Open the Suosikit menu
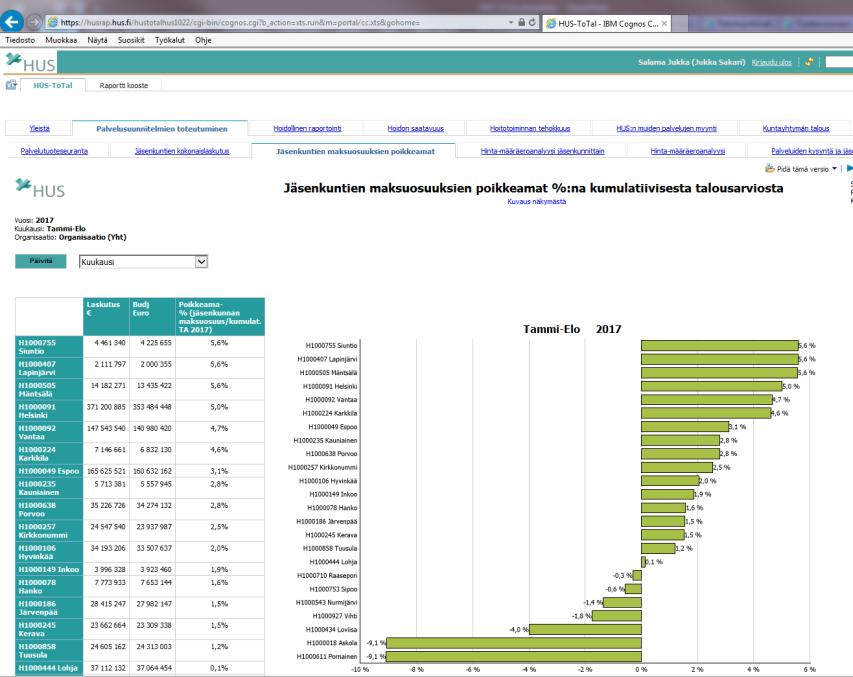The image size is (853, 677). pyautogui.click(x=131, y=40)
